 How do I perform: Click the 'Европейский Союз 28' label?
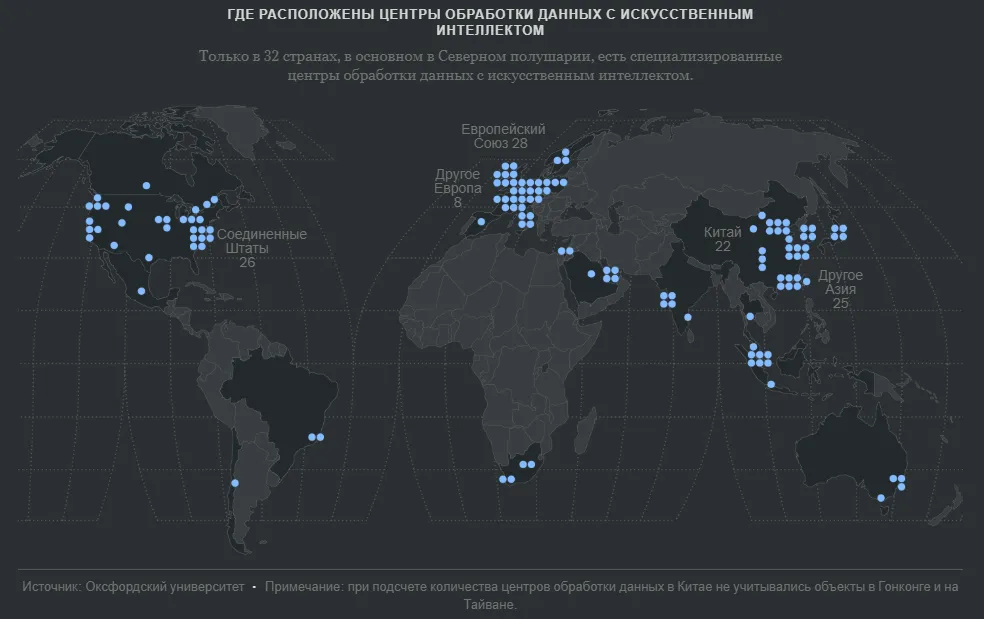[x=503, y=136]
